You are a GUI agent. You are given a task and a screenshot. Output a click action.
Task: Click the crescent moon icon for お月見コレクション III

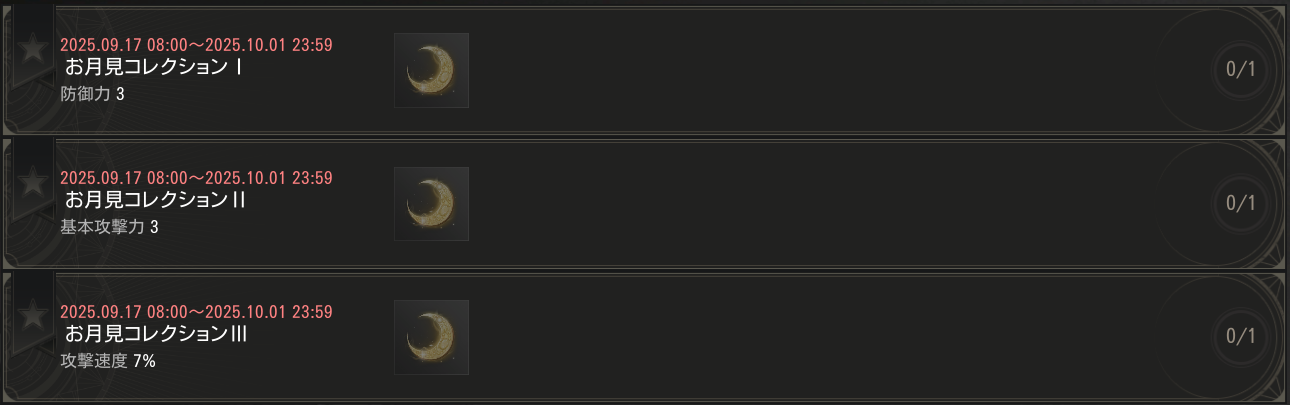point(431,337)
